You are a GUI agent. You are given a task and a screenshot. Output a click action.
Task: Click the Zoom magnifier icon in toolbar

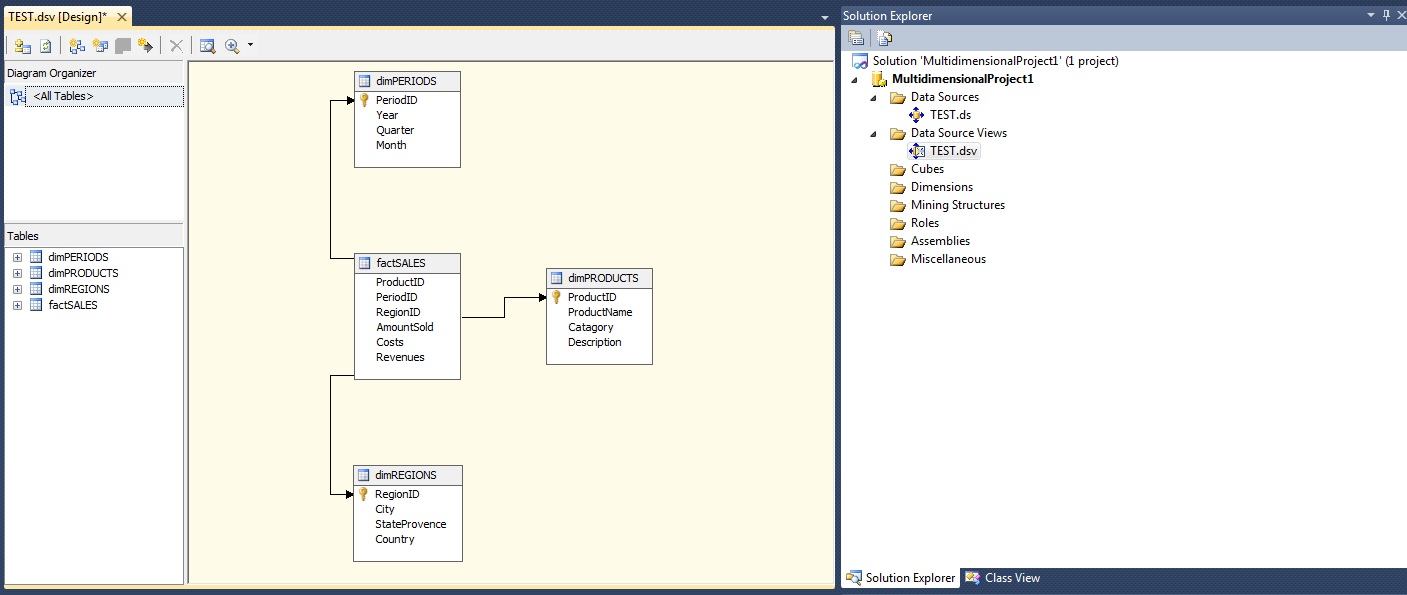pyautogui.click(x=232, y=45)
